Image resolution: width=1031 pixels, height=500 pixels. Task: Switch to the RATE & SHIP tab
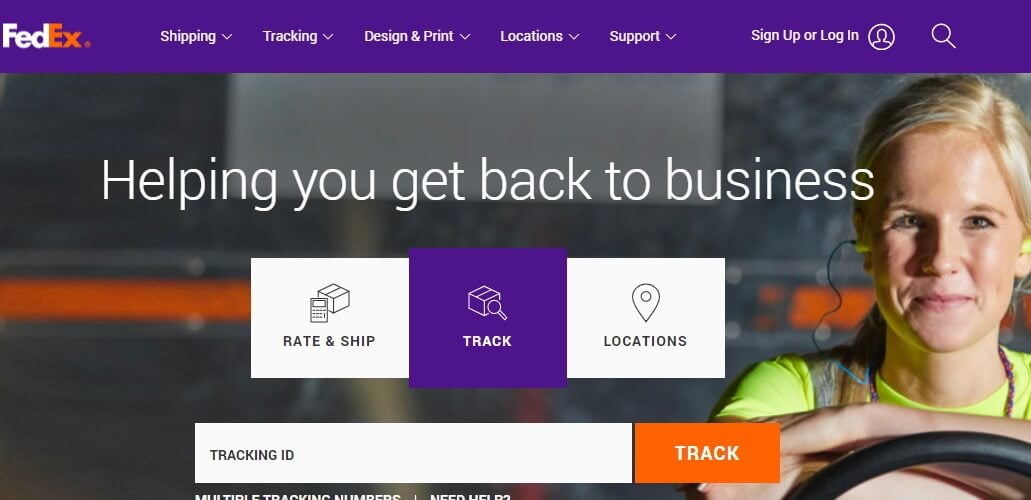pos(329,318)
